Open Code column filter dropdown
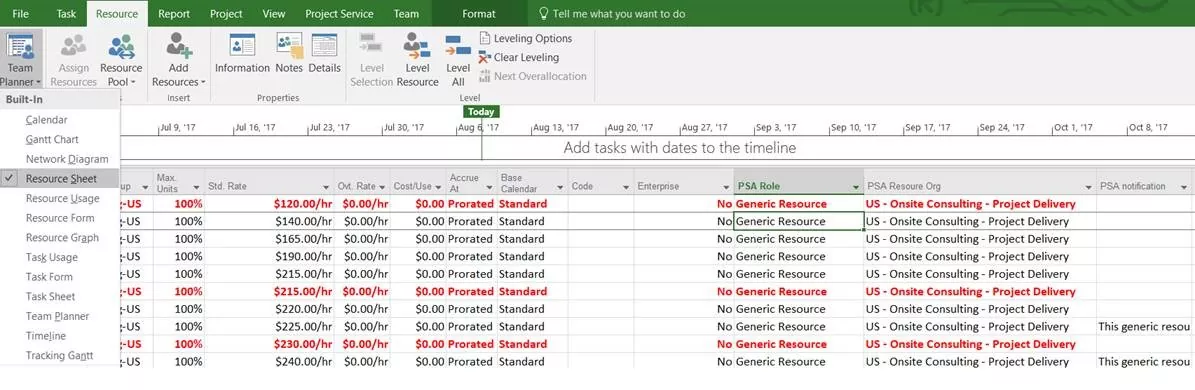The height and width of the screenshot is (390, 1195). [626, 187]
